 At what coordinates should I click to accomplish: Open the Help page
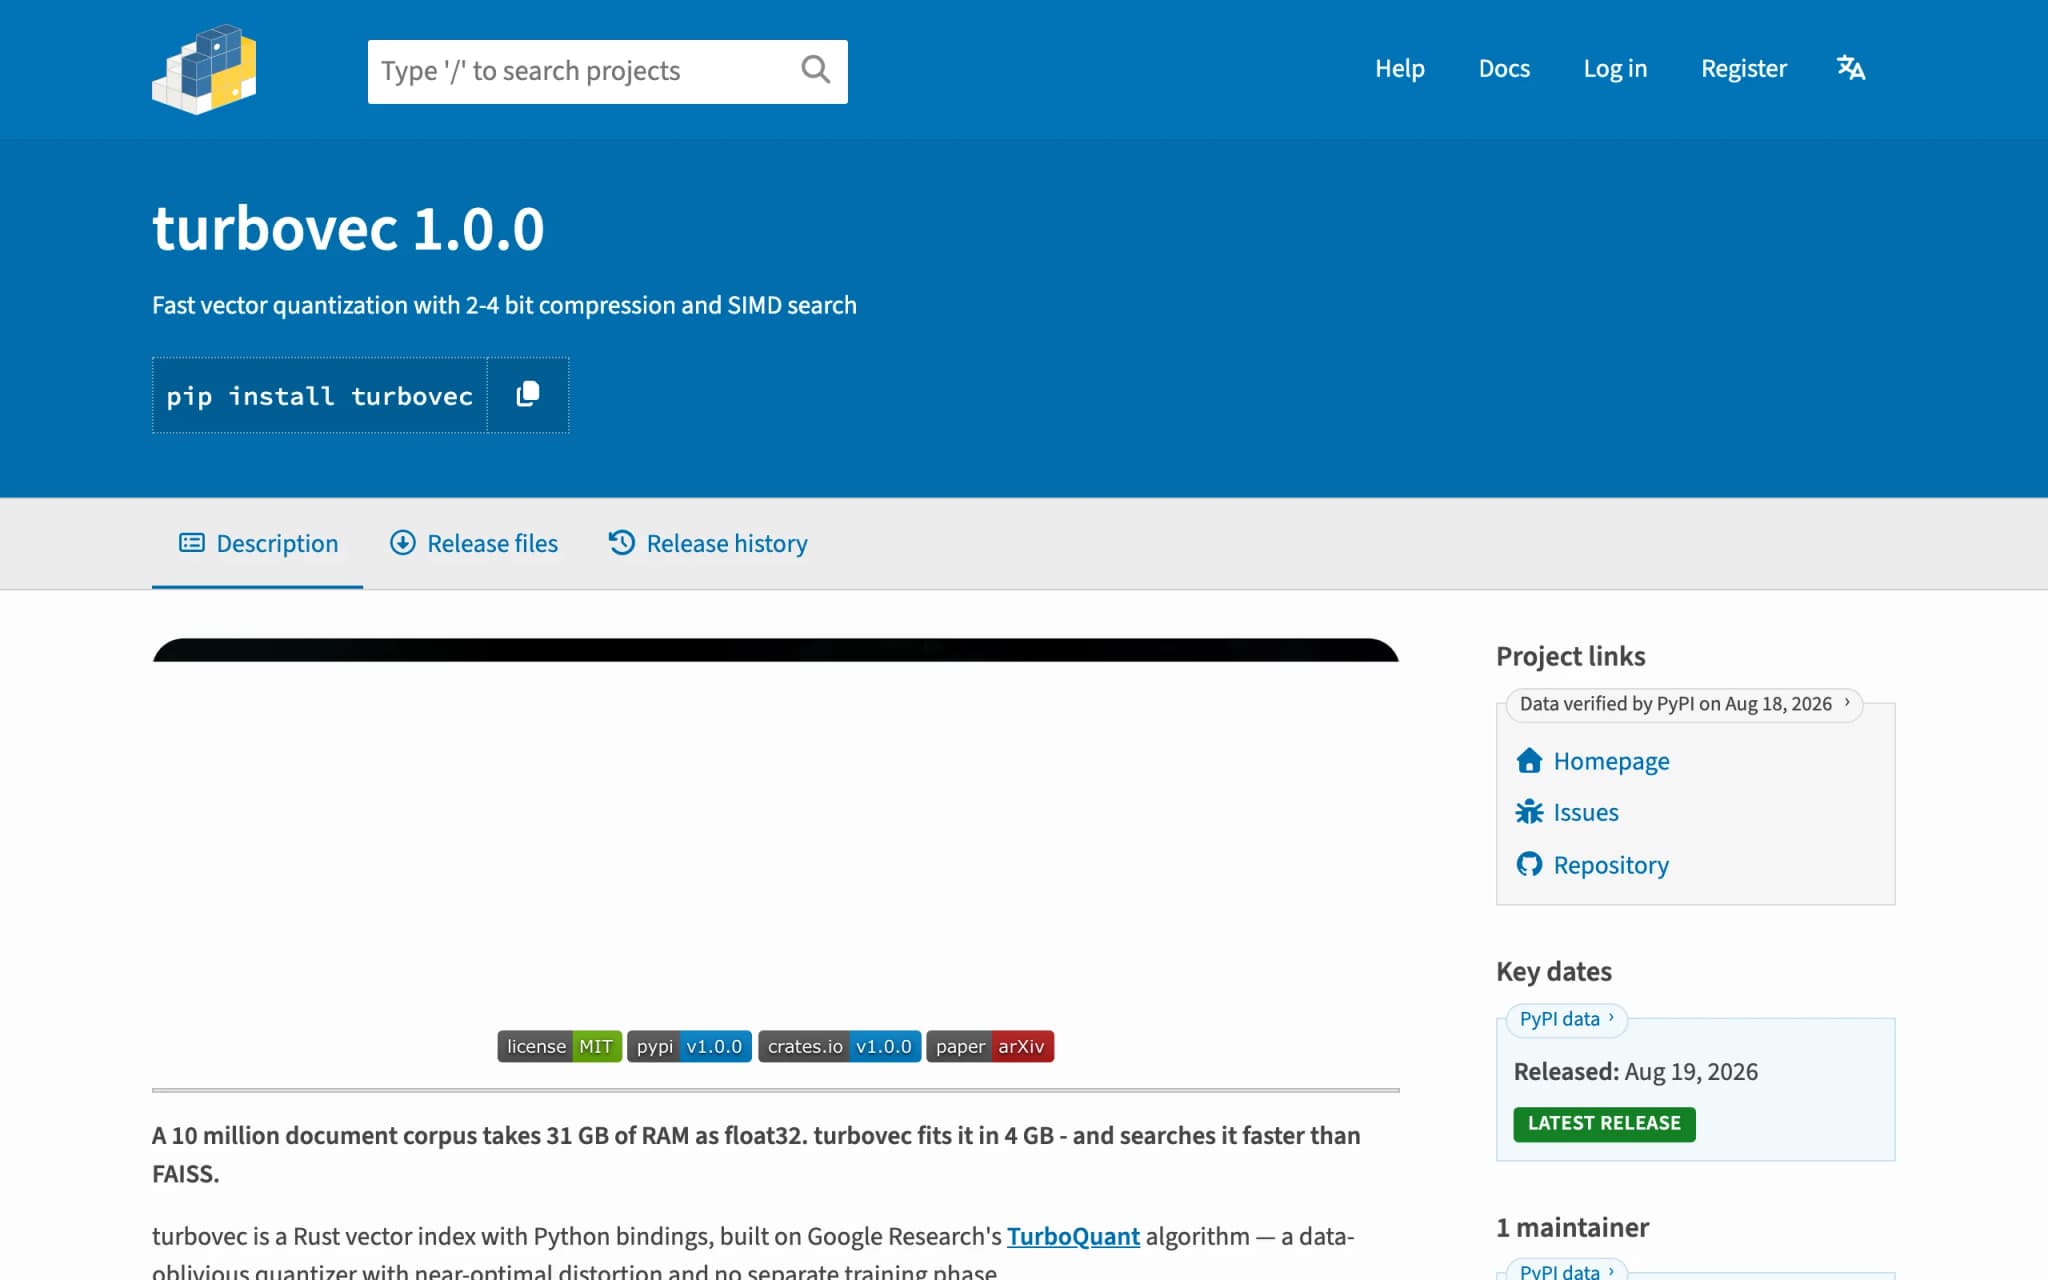pyautogui.click(x=1399, y=68)
